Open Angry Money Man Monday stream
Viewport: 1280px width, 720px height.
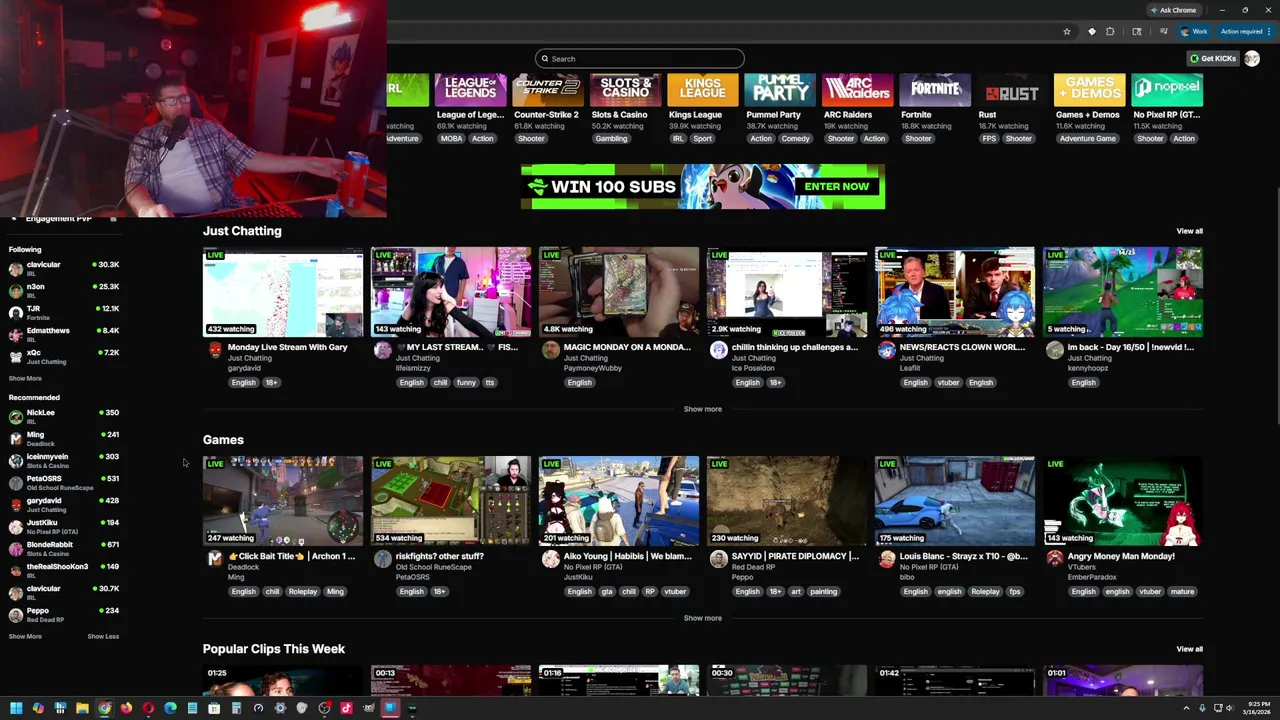1123,501
